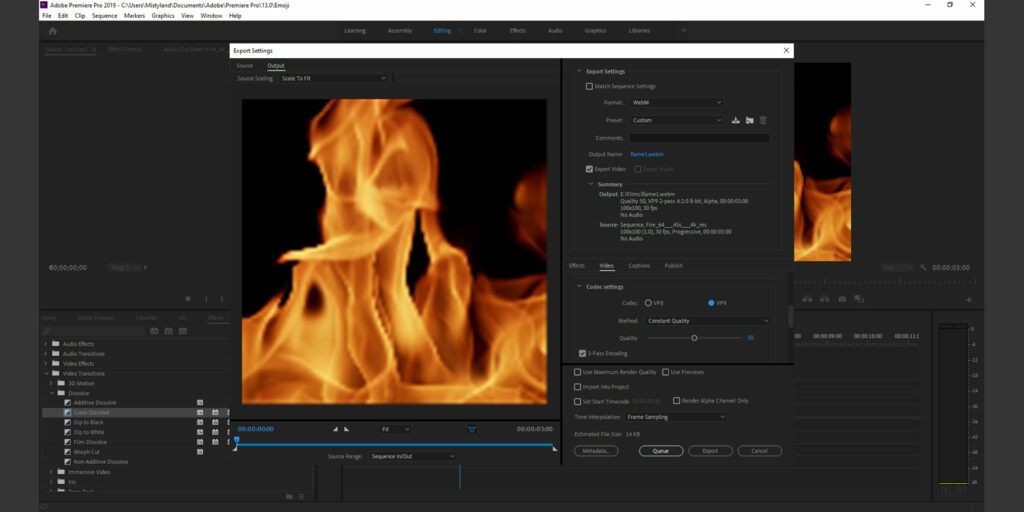The height and width of the screenshot is (512, 1024).
Task: Open the Markers menu
Action: (135, 16)
